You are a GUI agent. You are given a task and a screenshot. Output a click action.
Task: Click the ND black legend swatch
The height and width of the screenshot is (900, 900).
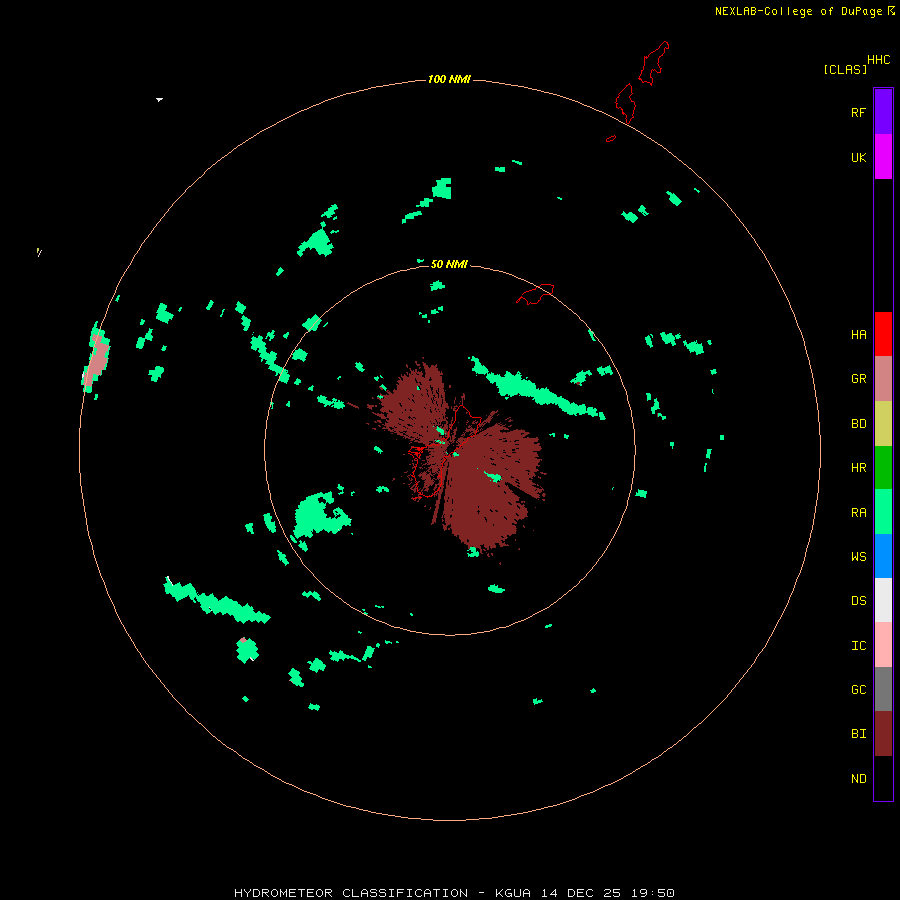coord(883,778)
